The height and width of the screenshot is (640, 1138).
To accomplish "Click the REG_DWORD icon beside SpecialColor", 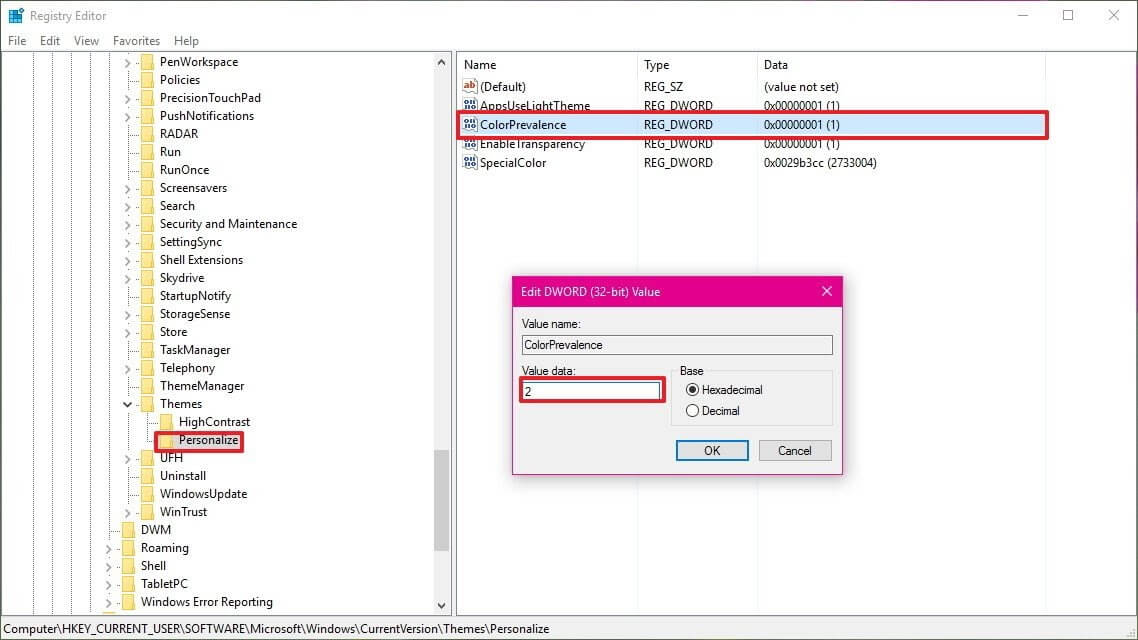I will pos(470,162).
